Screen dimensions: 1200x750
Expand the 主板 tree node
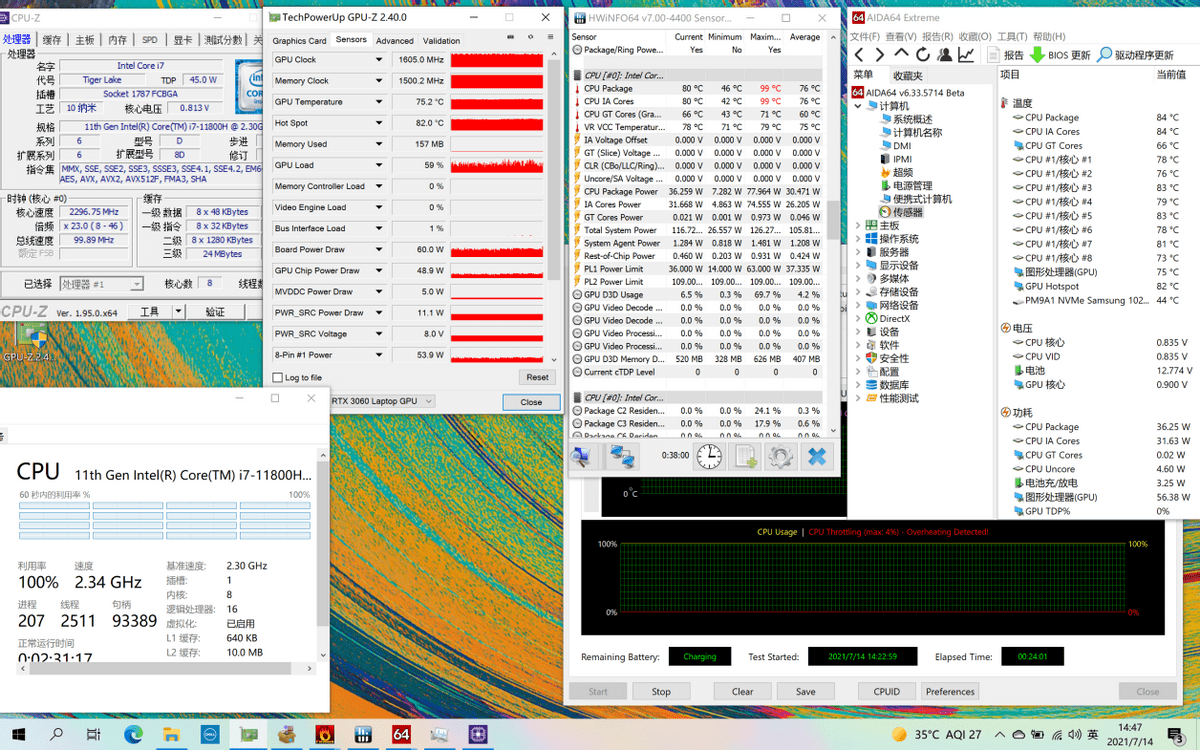coord(858,225)
